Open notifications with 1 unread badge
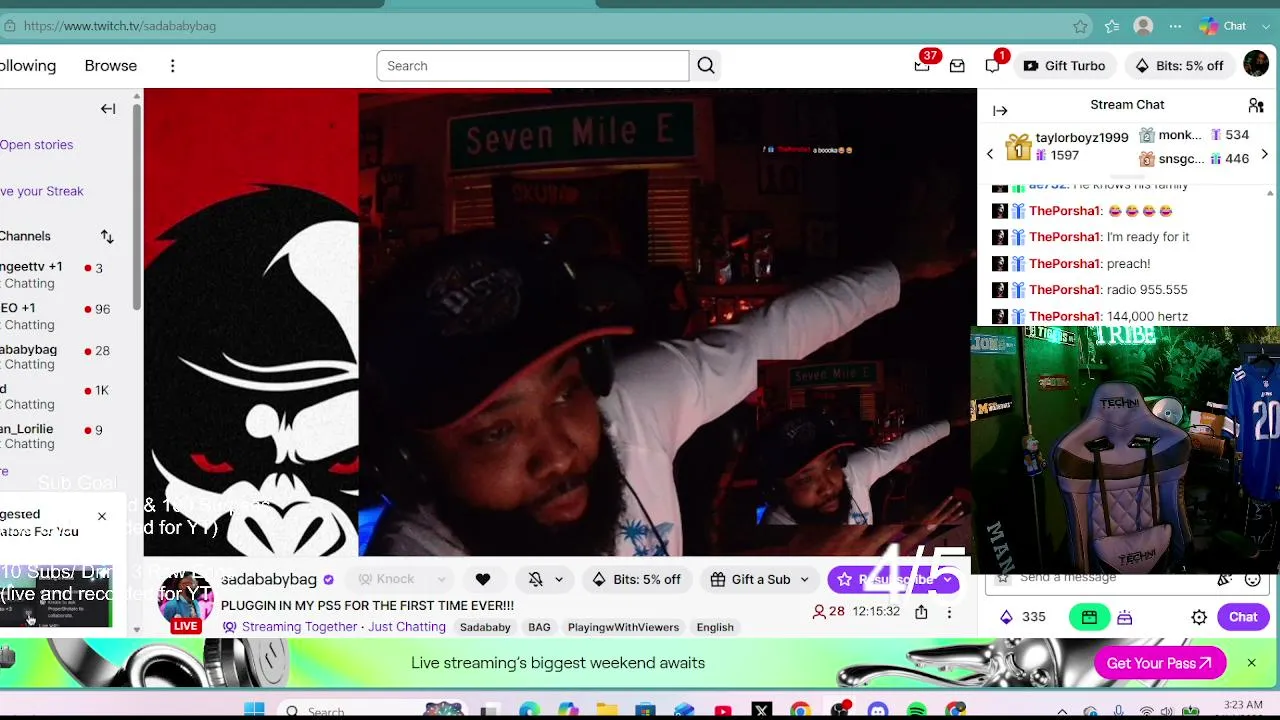This screenshot has width=1280, height=720. click(992, 66)
